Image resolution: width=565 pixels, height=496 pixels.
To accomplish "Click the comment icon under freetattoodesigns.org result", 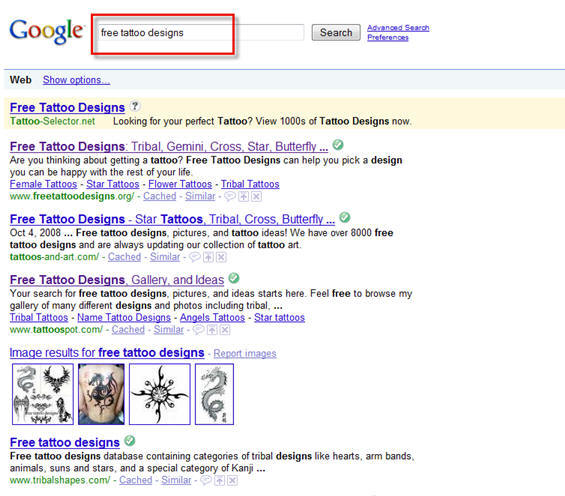I will click(x=230, y=196).
